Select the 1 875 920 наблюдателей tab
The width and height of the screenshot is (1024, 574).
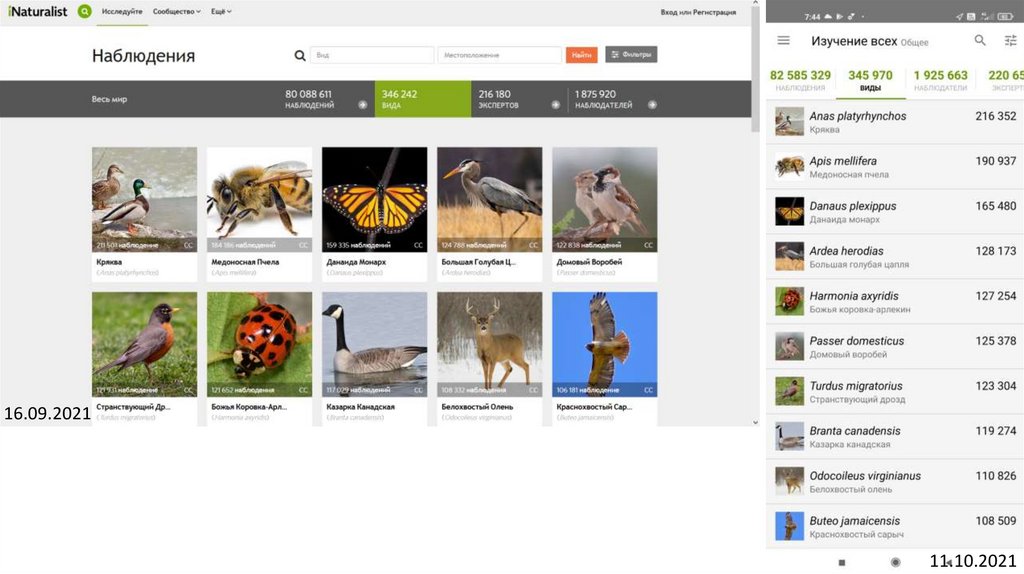tap(615, 99)
